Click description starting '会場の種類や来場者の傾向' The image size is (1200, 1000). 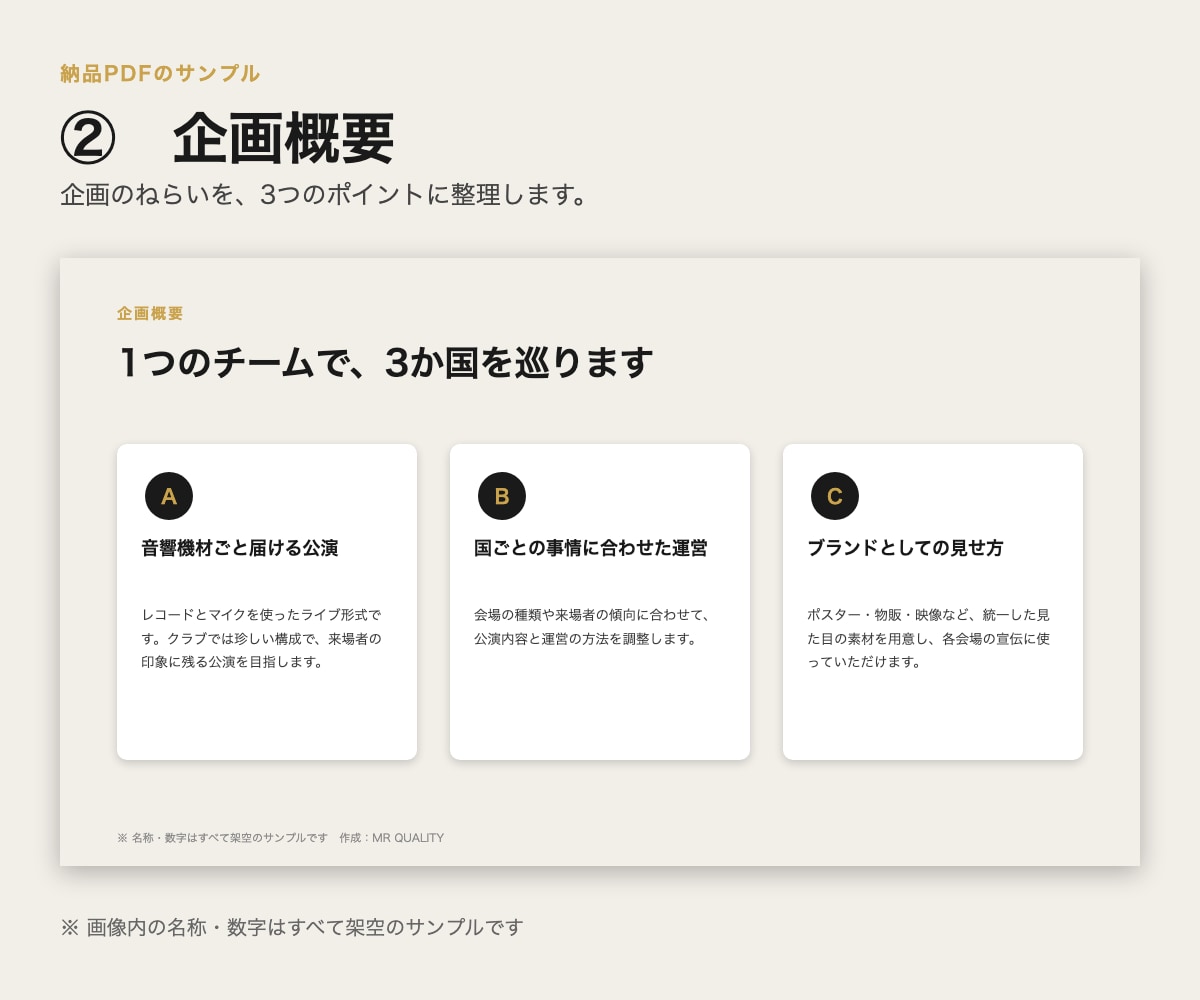(593, 626)
